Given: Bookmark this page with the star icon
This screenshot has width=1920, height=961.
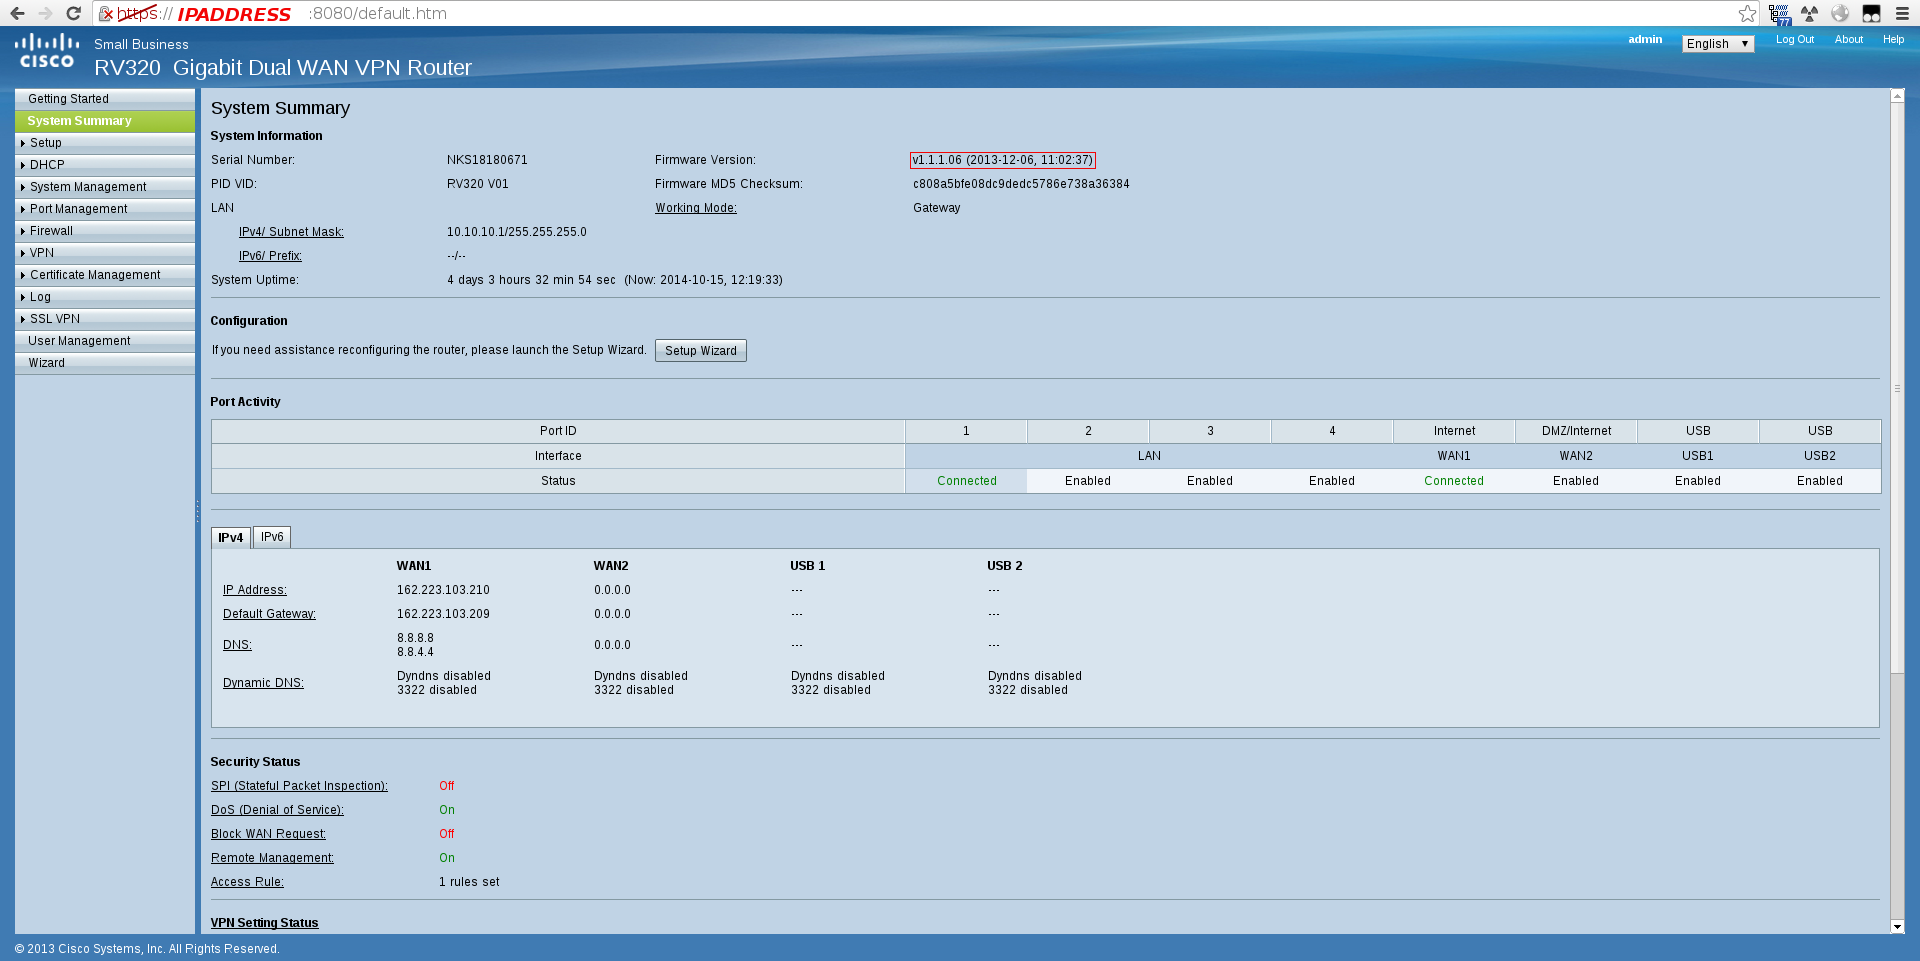Looking at the screenshot, I should [1747, 13].
